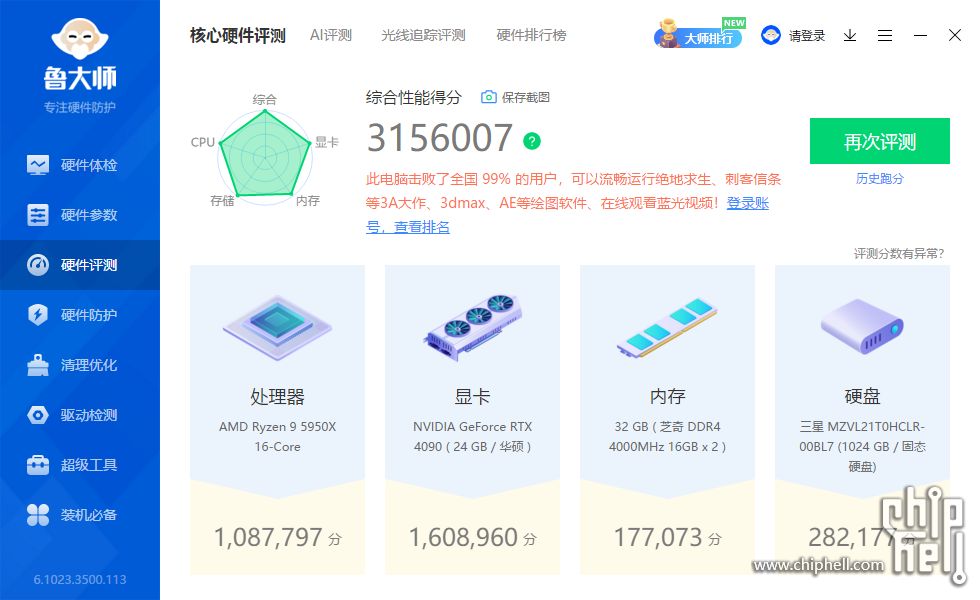Click the 专注硬件防护 slogan

pyautogui.click(x=80, y=108)
